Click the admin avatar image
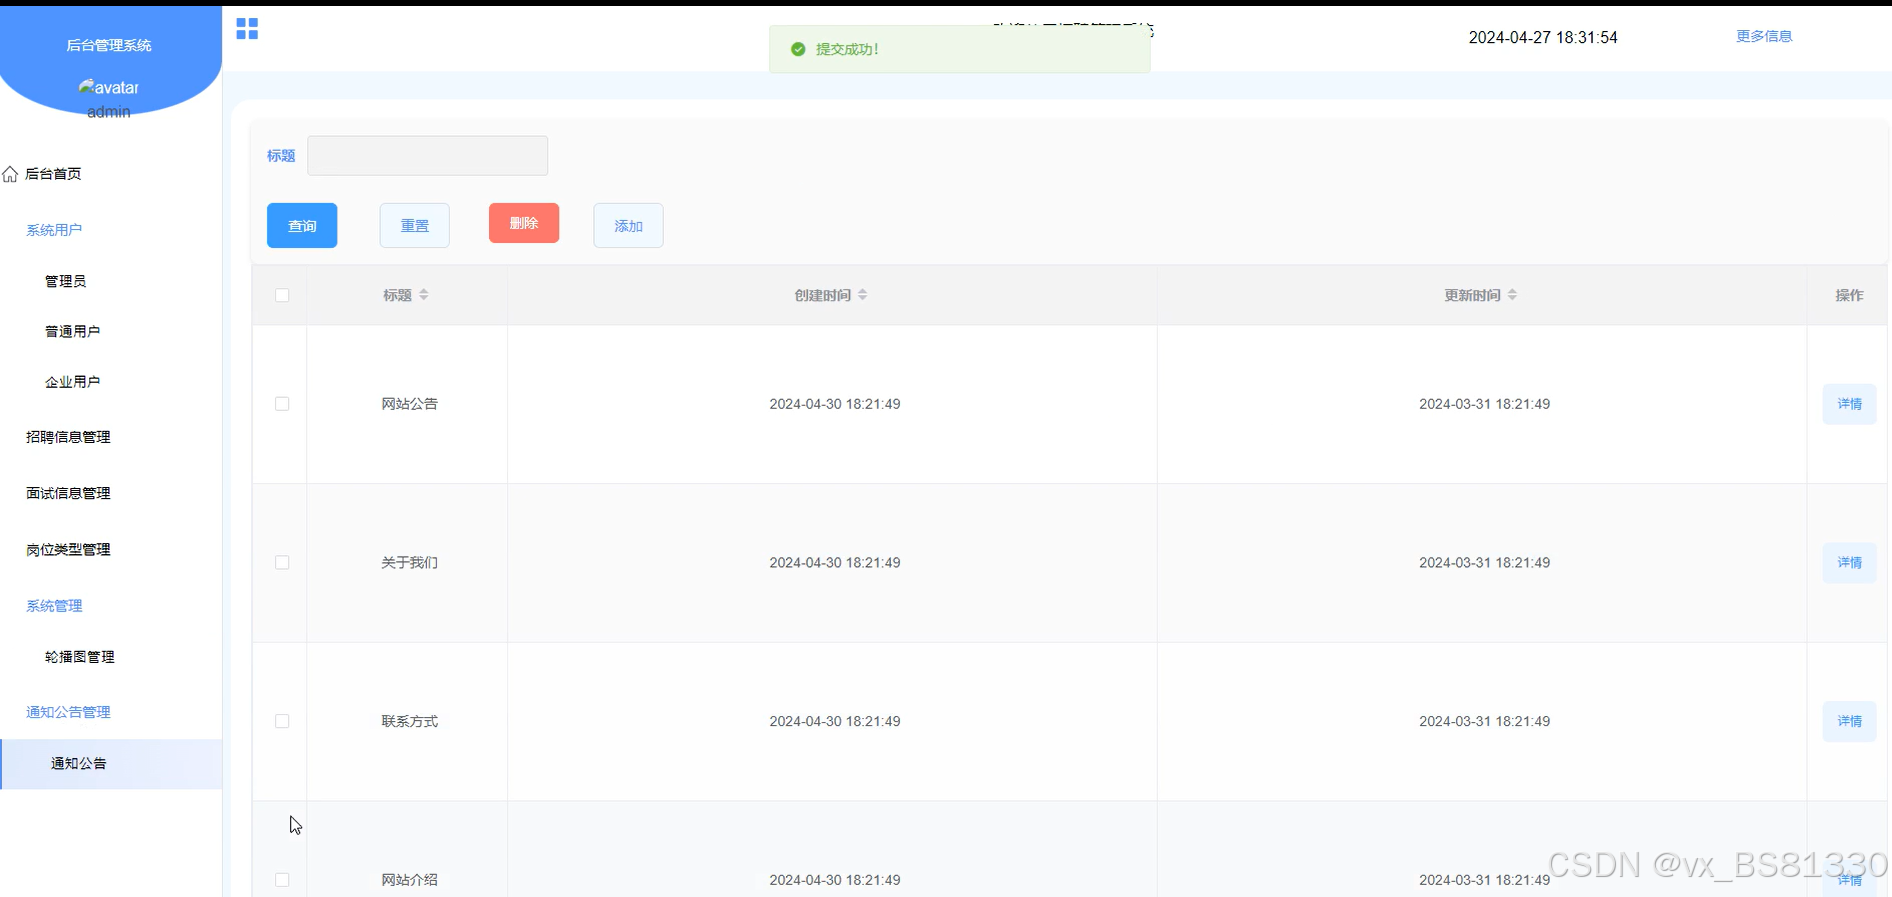This screenshot has width=1892, height=897. point(109,87)
